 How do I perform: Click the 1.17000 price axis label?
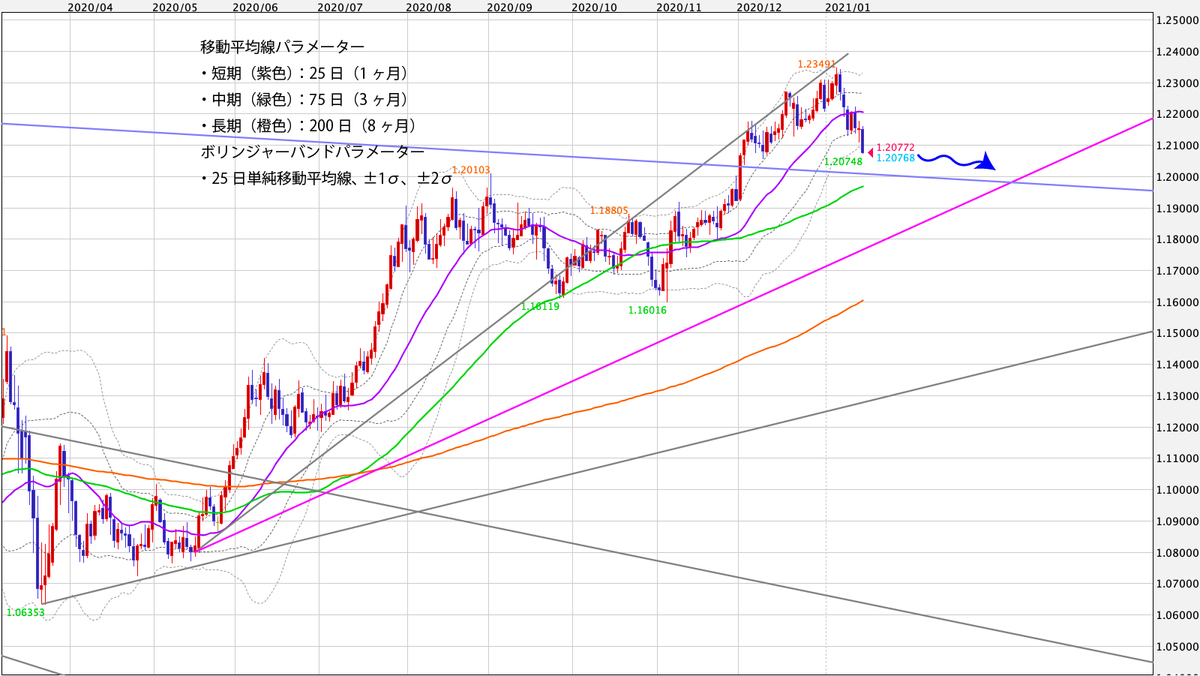click(1176, 270)
